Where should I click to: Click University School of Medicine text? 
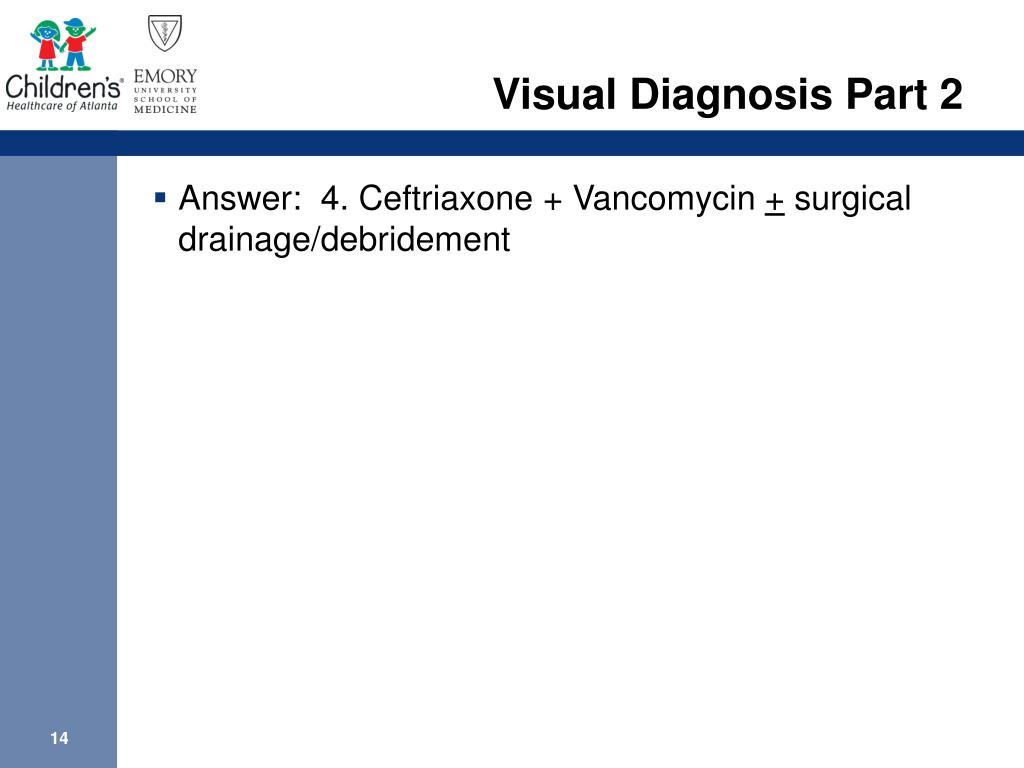click(x=165, y=100)
